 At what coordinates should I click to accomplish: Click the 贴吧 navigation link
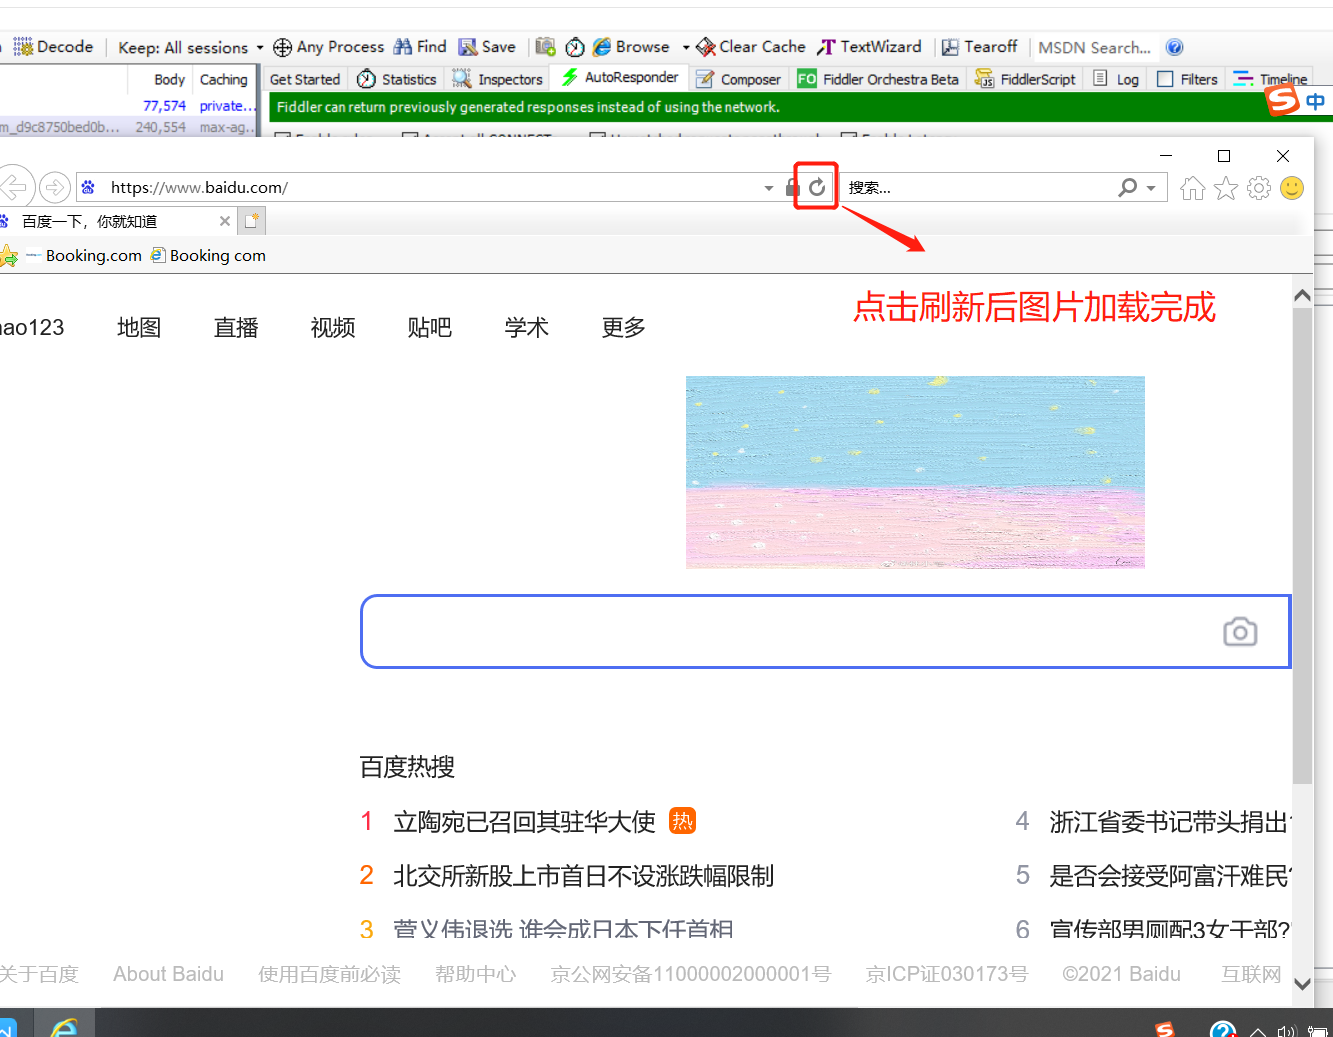tap(430, 328)
